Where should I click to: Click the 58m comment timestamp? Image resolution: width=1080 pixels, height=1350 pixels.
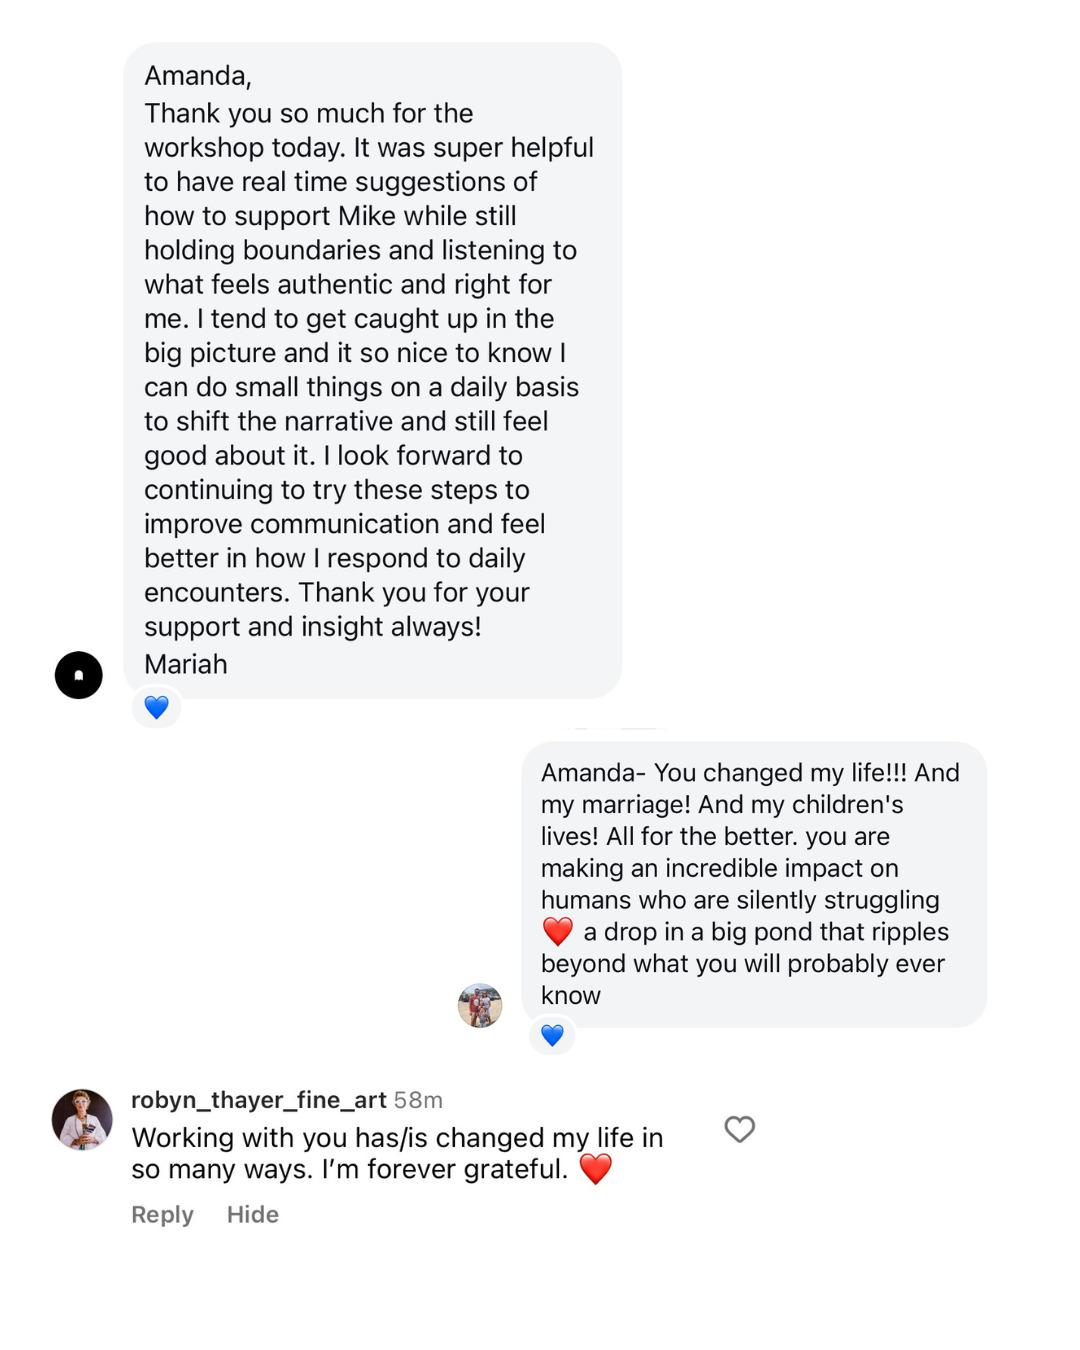point(418,1100)
